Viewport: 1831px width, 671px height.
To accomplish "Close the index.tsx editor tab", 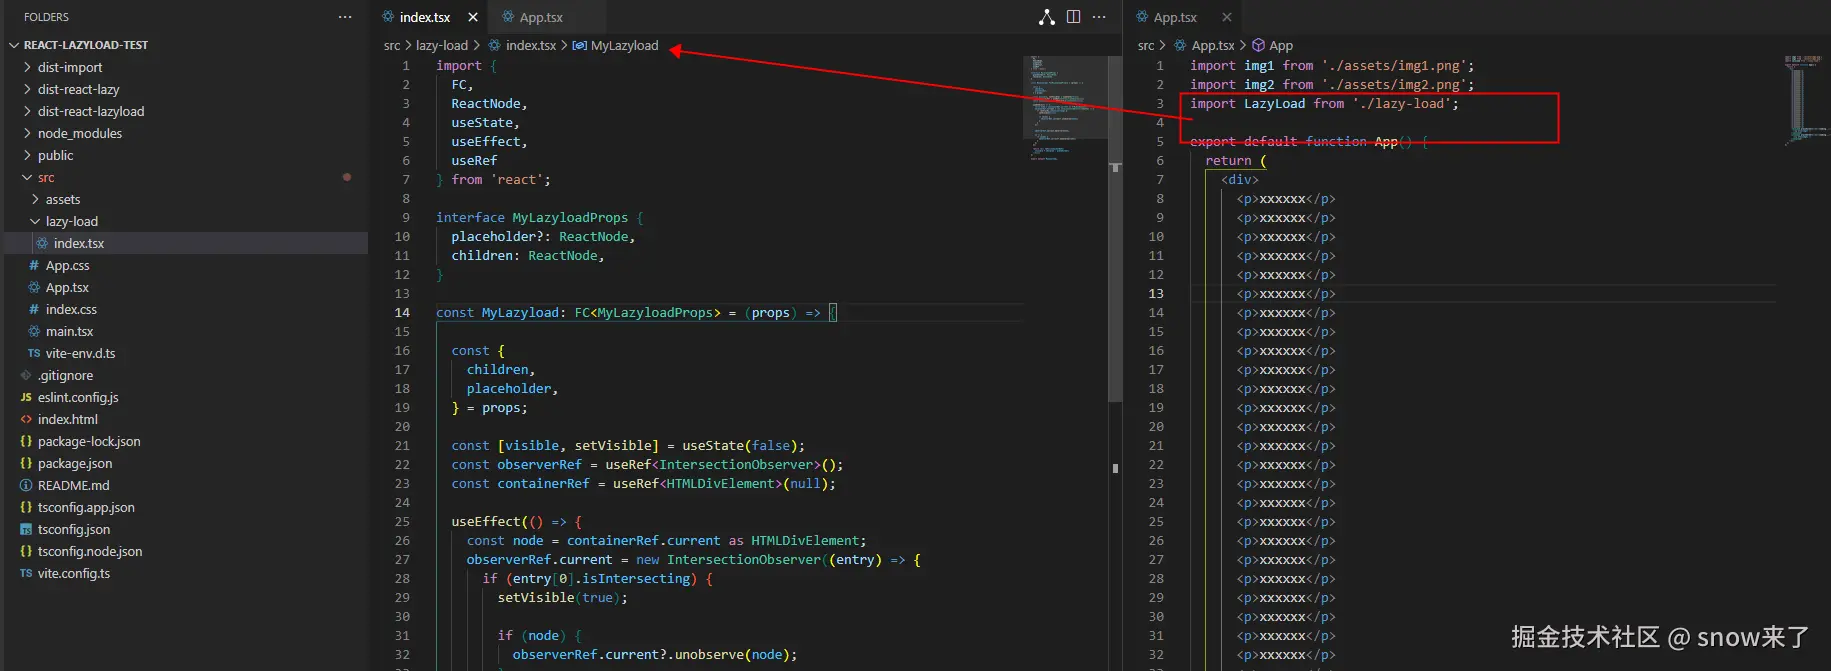I will pyautogui.click(x=473, y=17).
